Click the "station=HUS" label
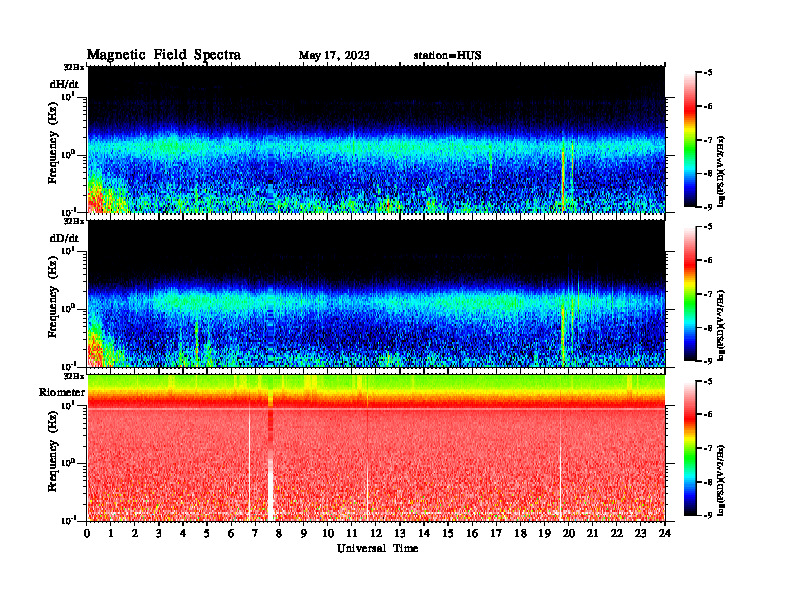This screenshot has height=612, width=792. 448,55
